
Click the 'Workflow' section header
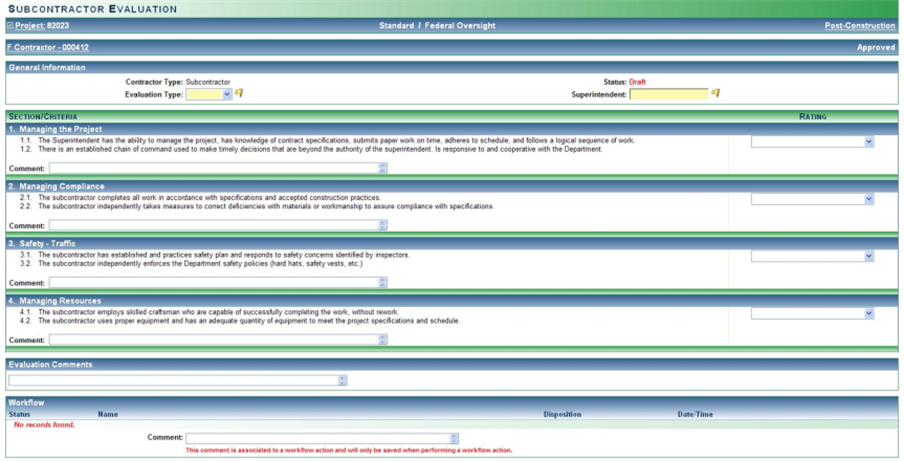click(x=26, y=403)
